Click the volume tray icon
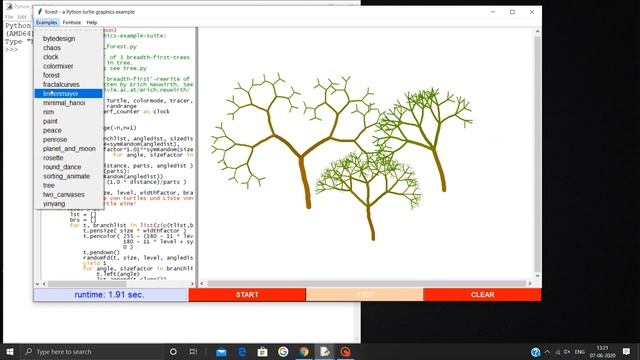The image size is (640, 360). 567,352
